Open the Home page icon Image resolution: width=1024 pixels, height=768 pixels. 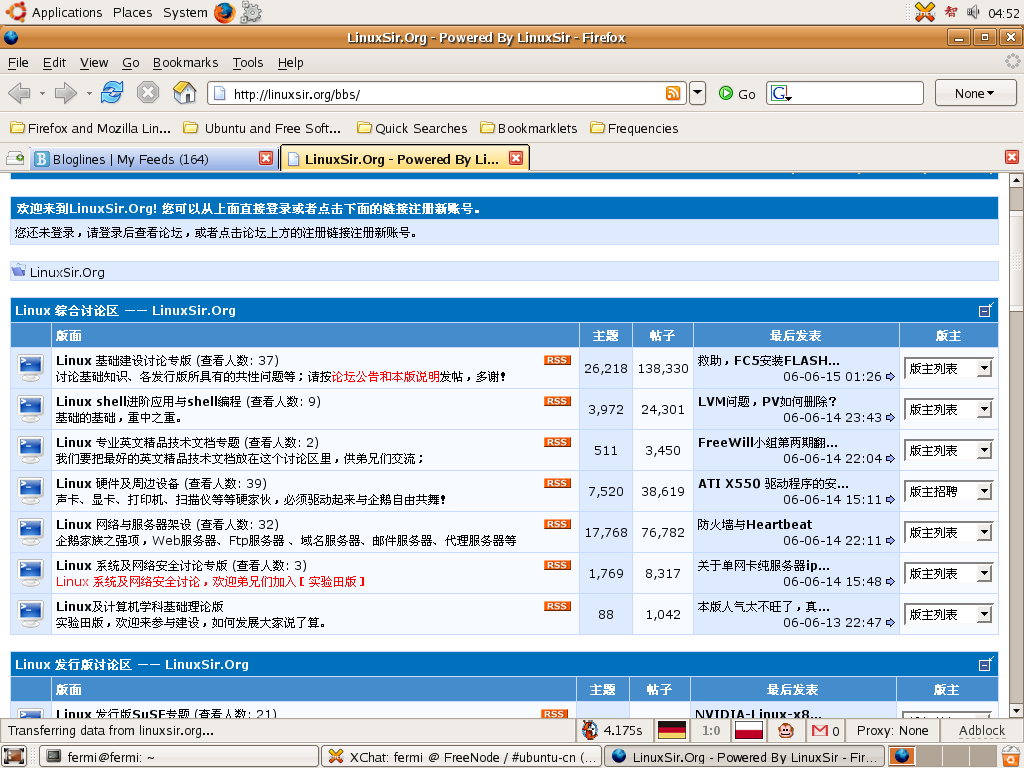pos(184,93)
